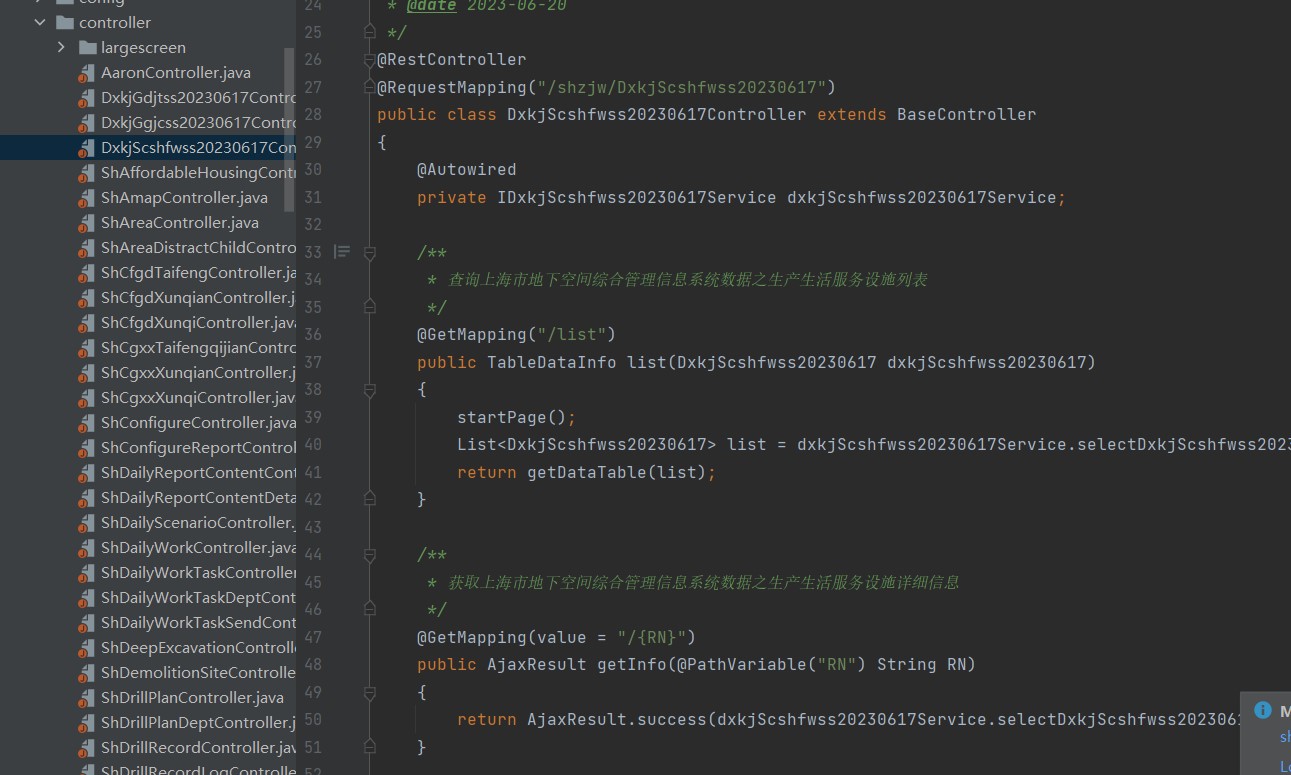Viewport: 1291px width, 775px height.
Task: Open ShAreaDistractChildController file
Action: pos(198,247)
